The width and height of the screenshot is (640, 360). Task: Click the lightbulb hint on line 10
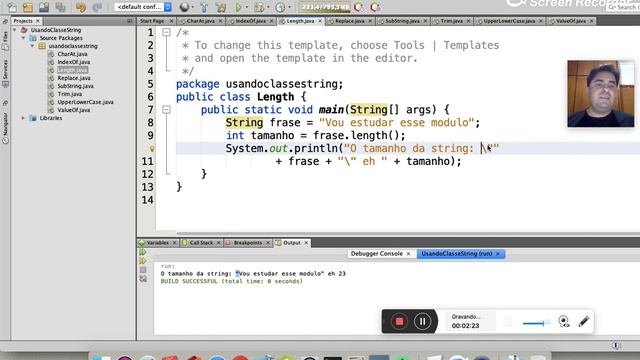[x=151, y=149]
